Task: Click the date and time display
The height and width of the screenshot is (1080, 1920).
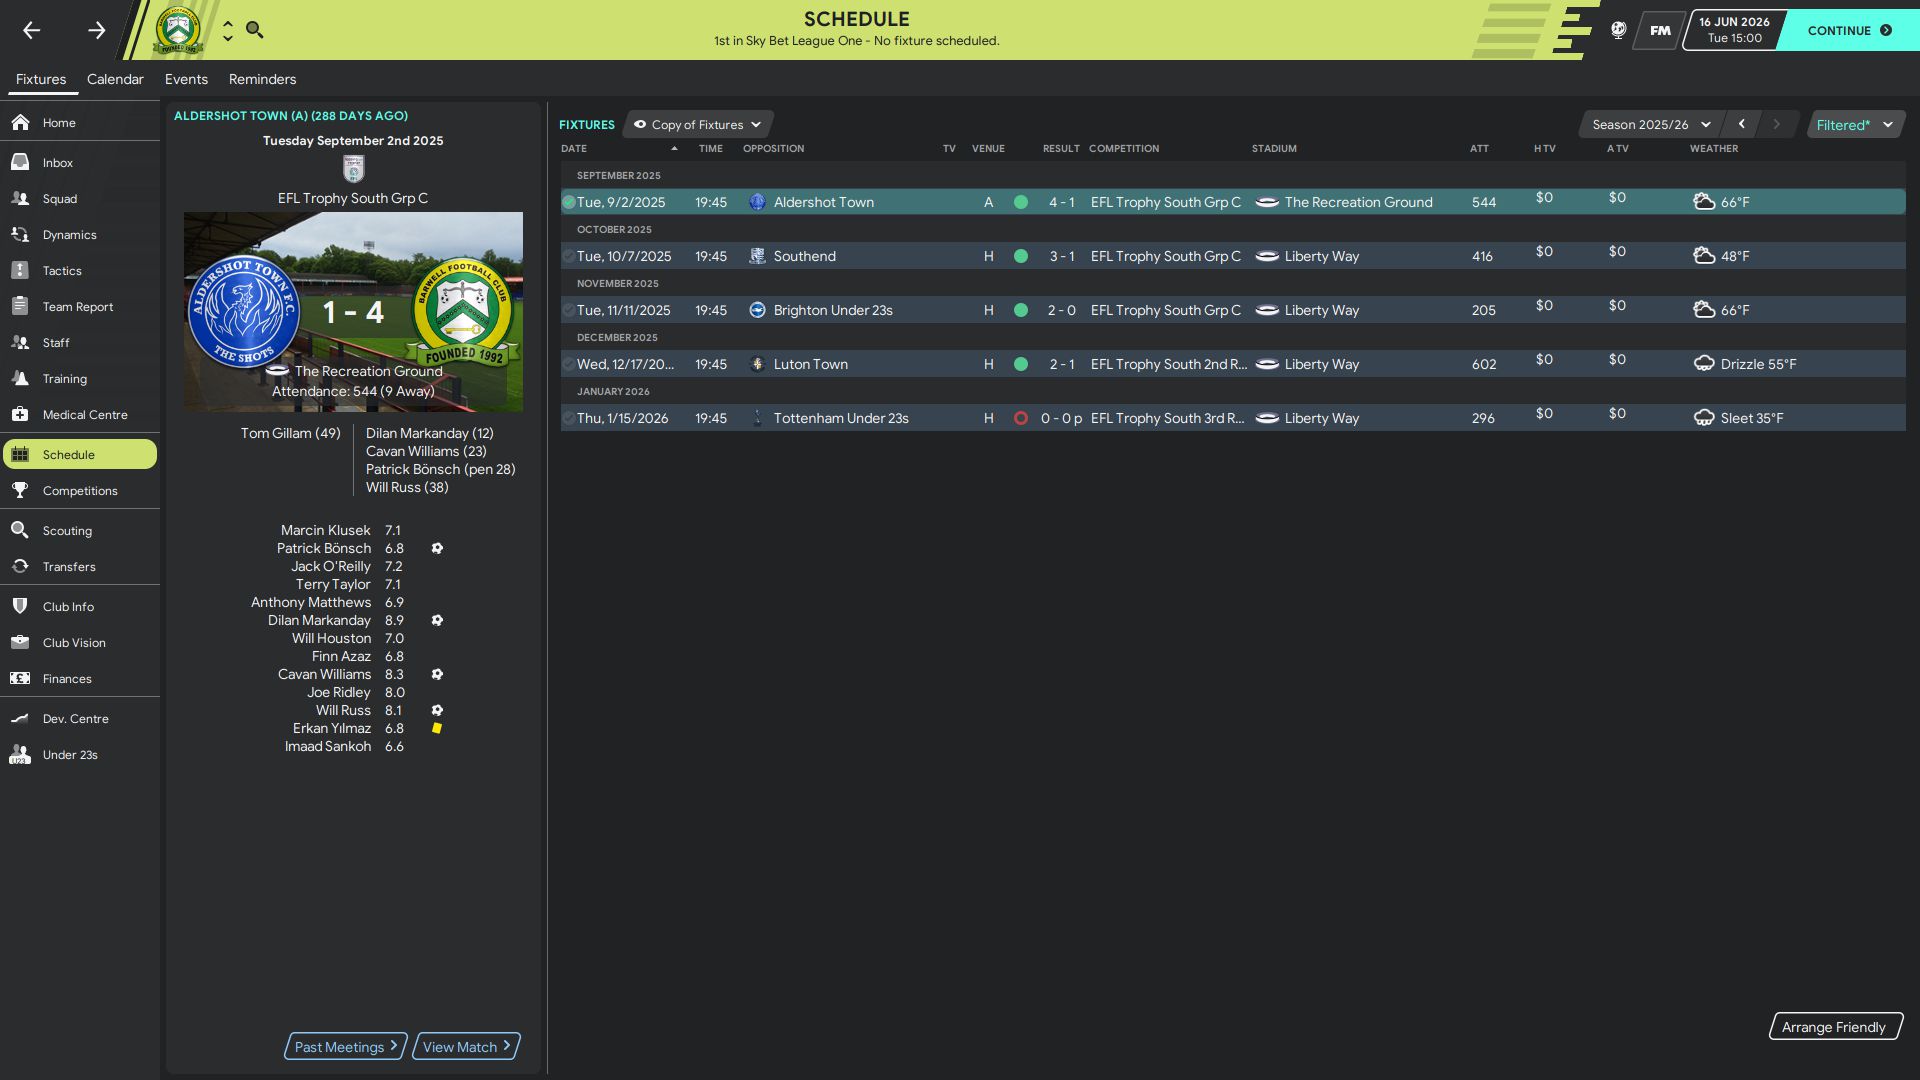Action: pyautogui.click(x=1734, y=30)
